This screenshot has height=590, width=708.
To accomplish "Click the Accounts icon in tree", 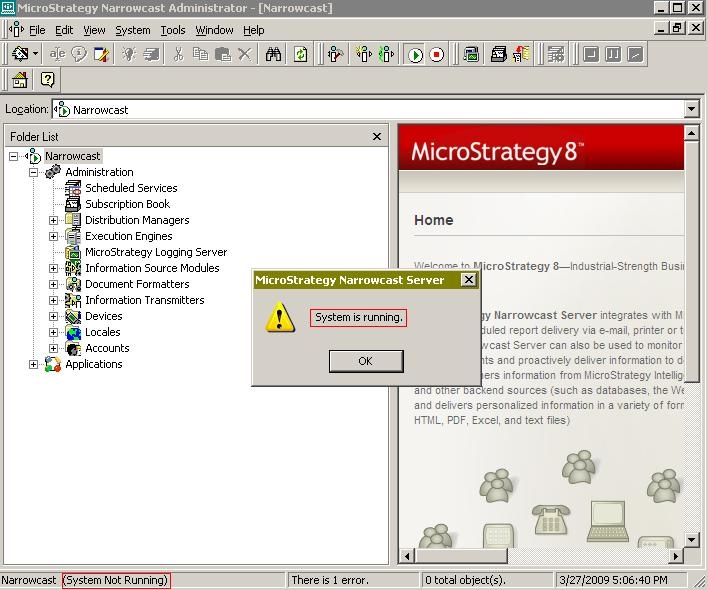I will coord(73,348).
